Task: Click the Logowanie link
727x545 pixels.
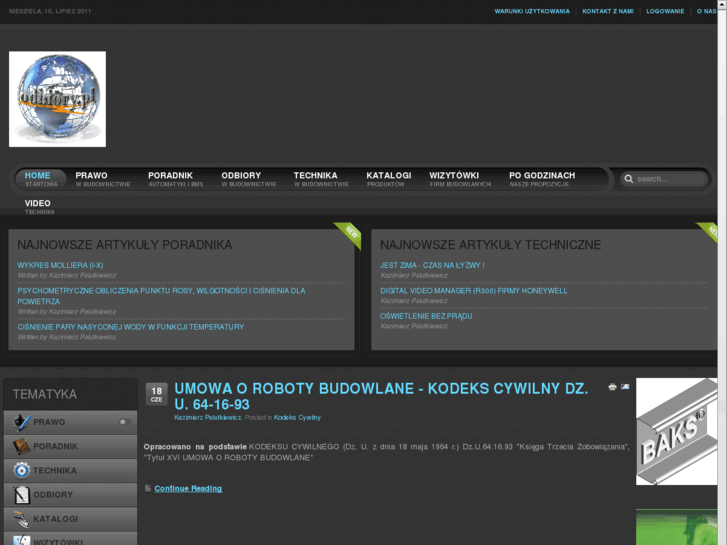Action: (x=665, y=11)
